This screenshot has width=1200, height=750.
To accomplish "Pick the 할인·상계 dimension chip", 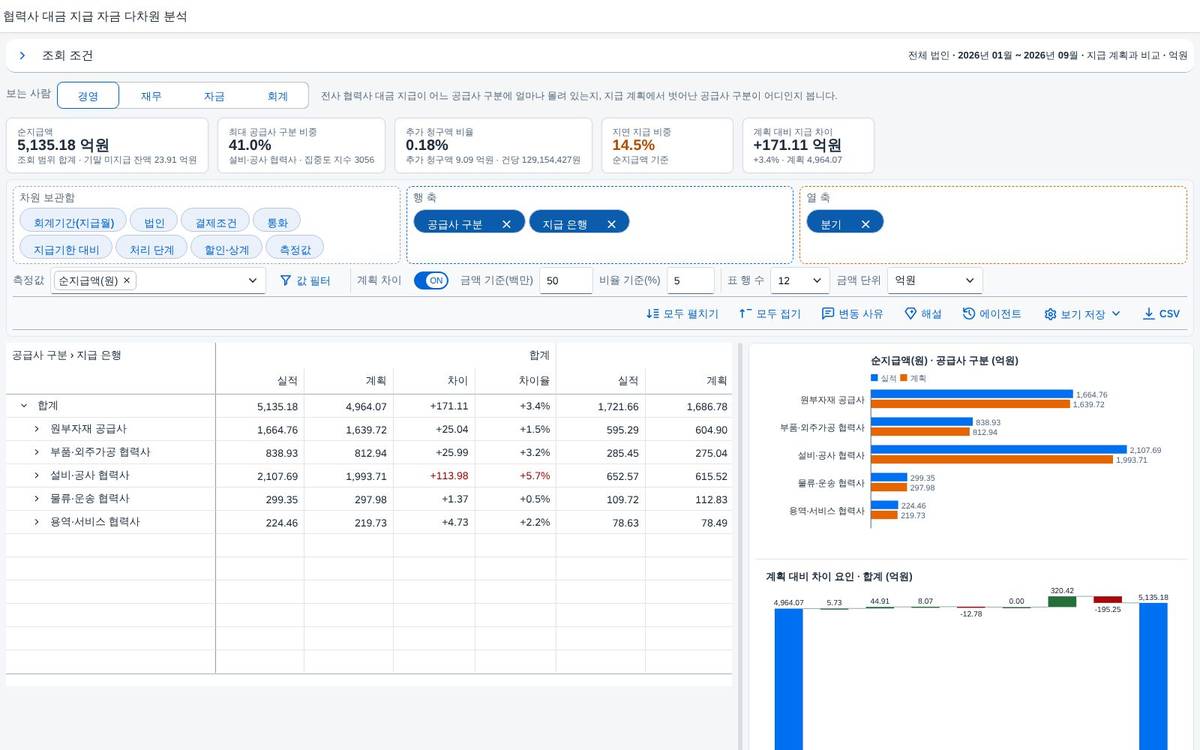I will (x=226, y=248).
